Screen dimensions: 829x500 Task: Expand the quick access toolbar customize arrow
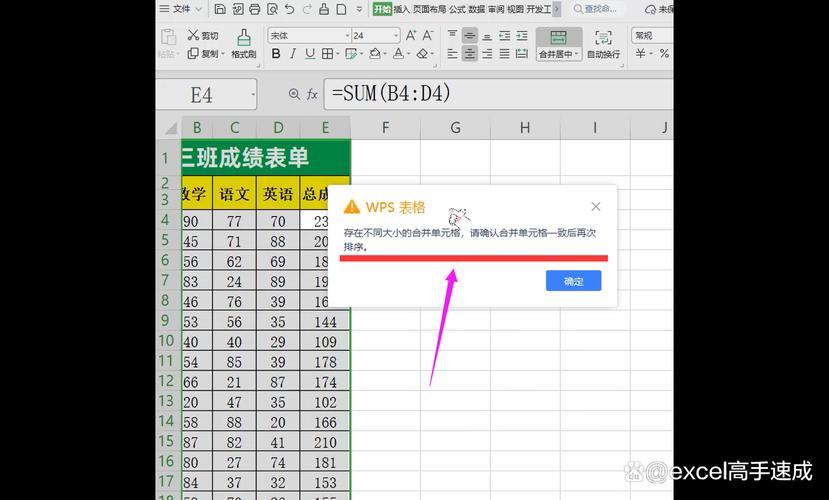[360, 9]
